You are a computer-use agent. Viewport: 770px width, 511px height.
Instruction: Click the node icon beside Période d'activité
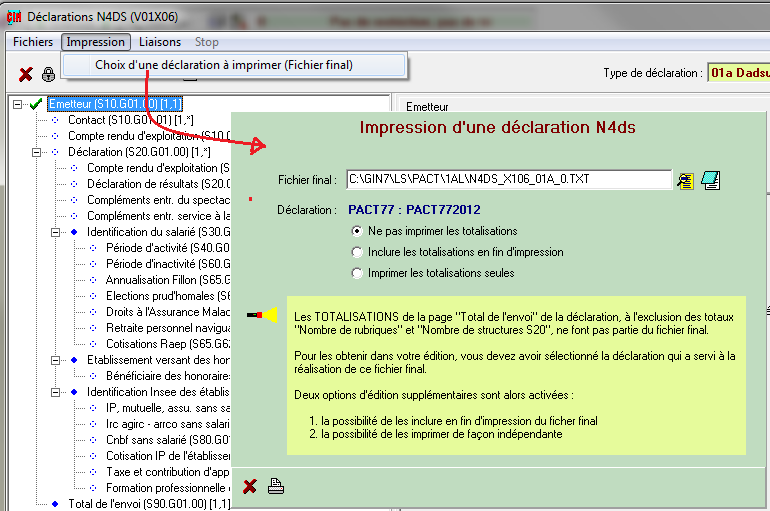click(93, 248)
